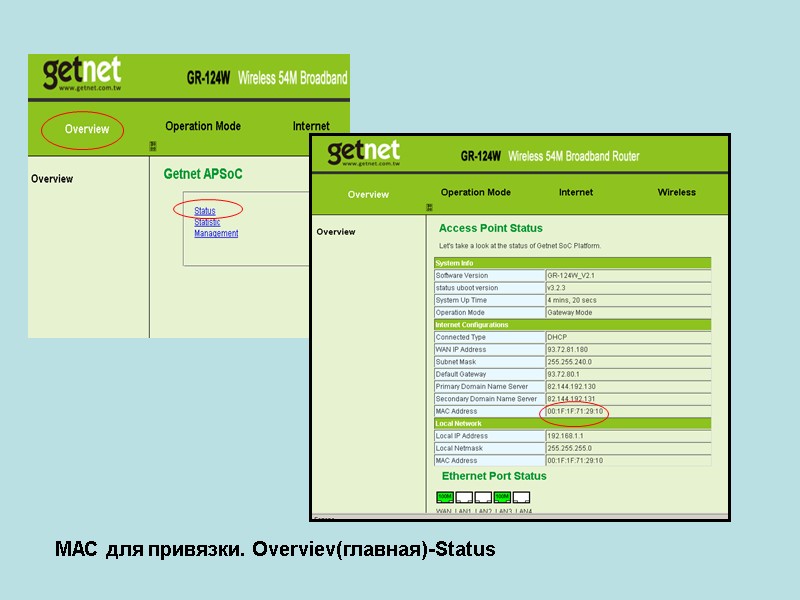Image resolution: width=800 pixels, height=600 pixels.
Task: Click the WAN port status icon
Action: click(445, 497)
